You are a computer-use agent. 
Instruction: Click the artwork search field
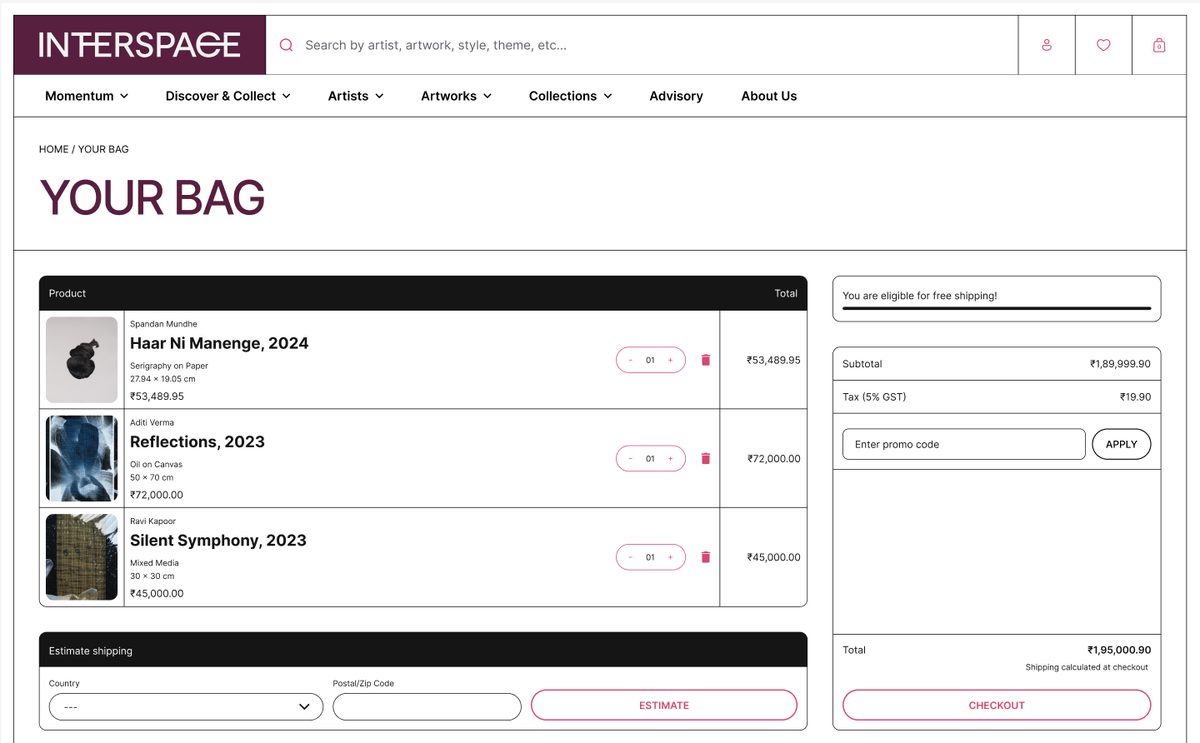pos(641,45)
